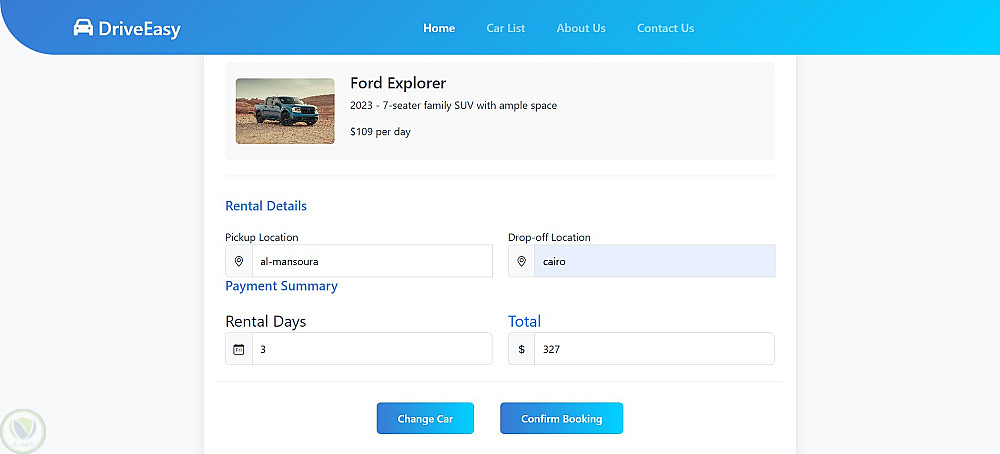Click the Ford Explorer car thumbnail
This screenshot has height=454, width=1000.
(285, 111)
